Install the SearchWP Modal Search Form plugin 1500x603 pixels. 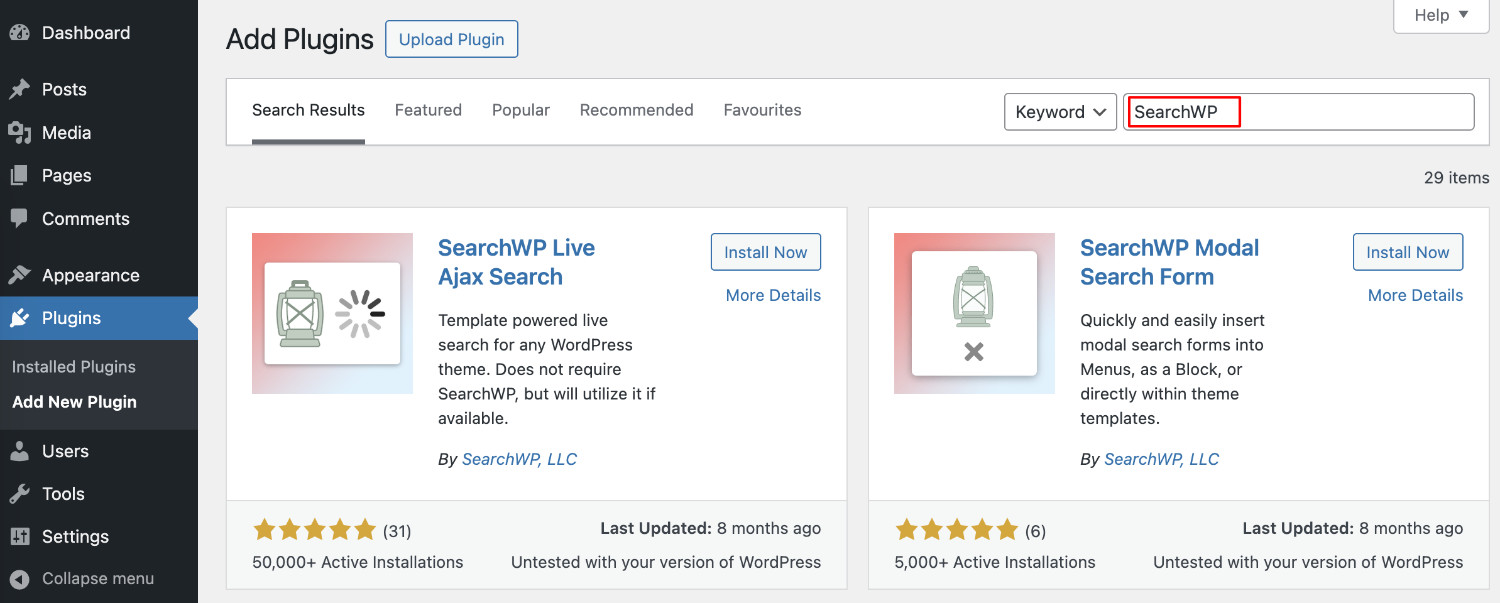1407,251
